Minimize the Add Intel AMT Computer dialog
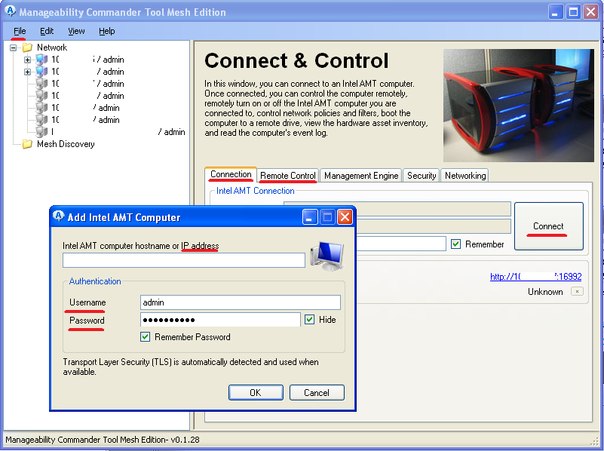Screen dimensions: 604x451 coord(310,217)
